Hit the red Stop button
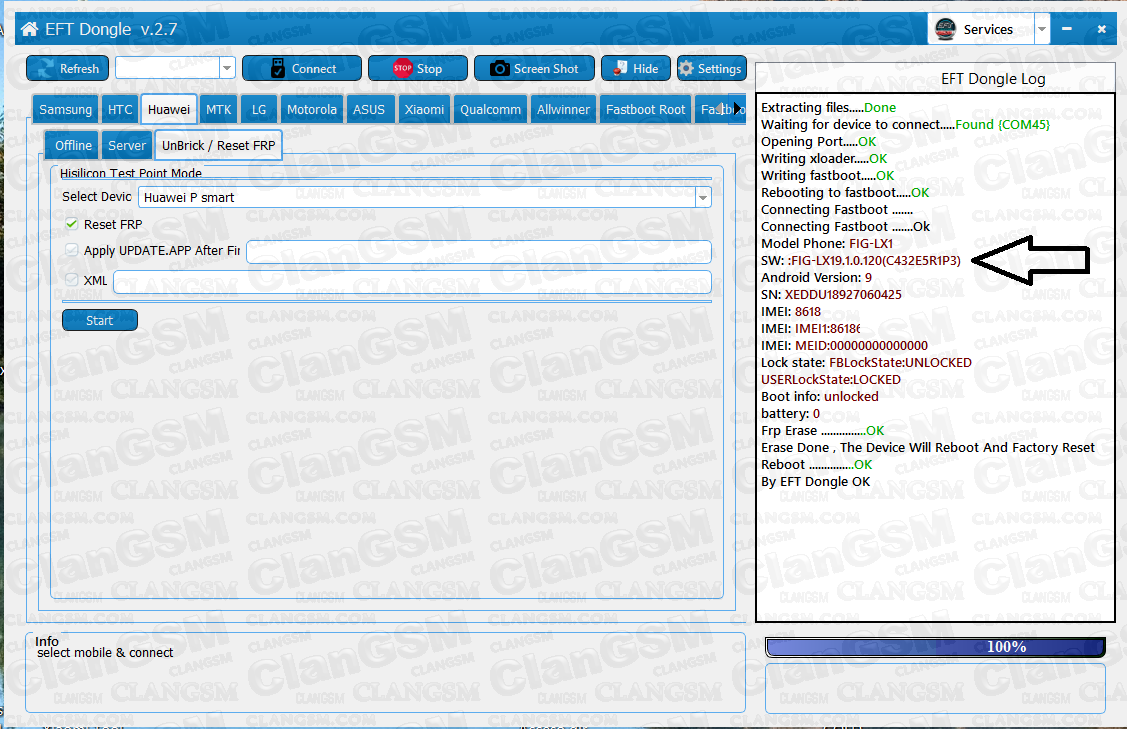Image resolution: width=1127 pixels, height=729 pixels. tap(417, 68)
